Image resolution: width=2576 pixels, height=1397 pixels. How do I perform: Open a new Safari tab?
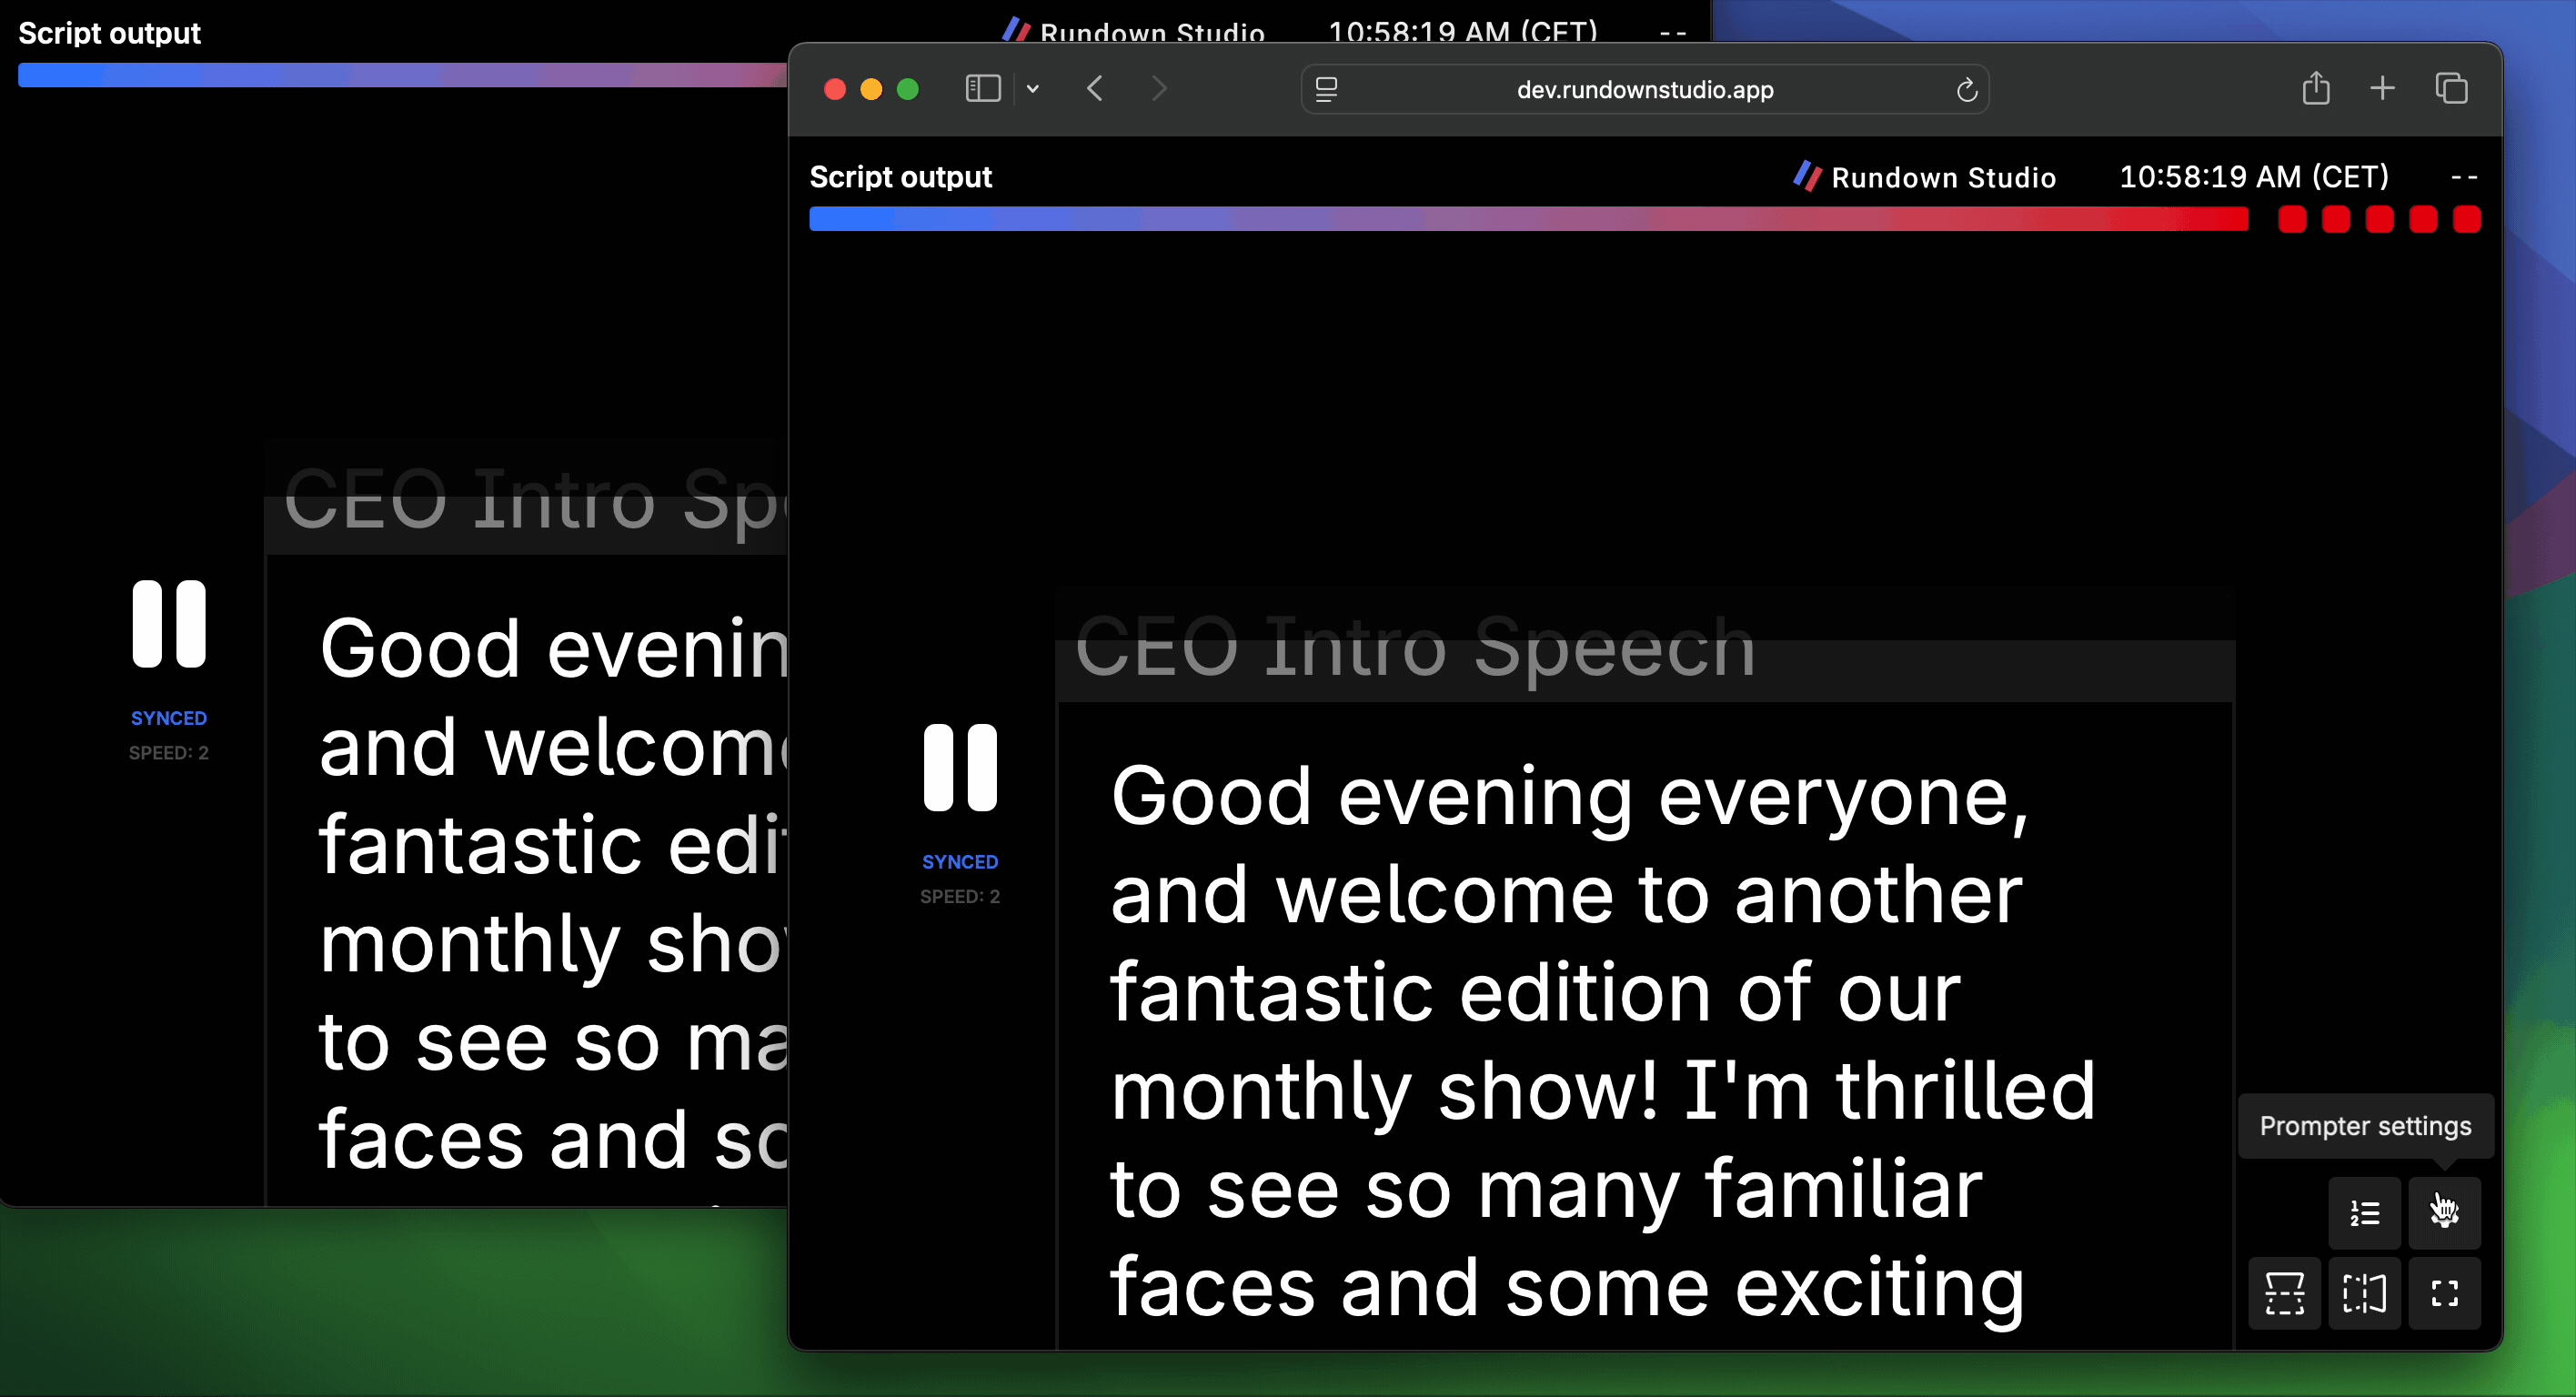click(x=2381, y=88)
